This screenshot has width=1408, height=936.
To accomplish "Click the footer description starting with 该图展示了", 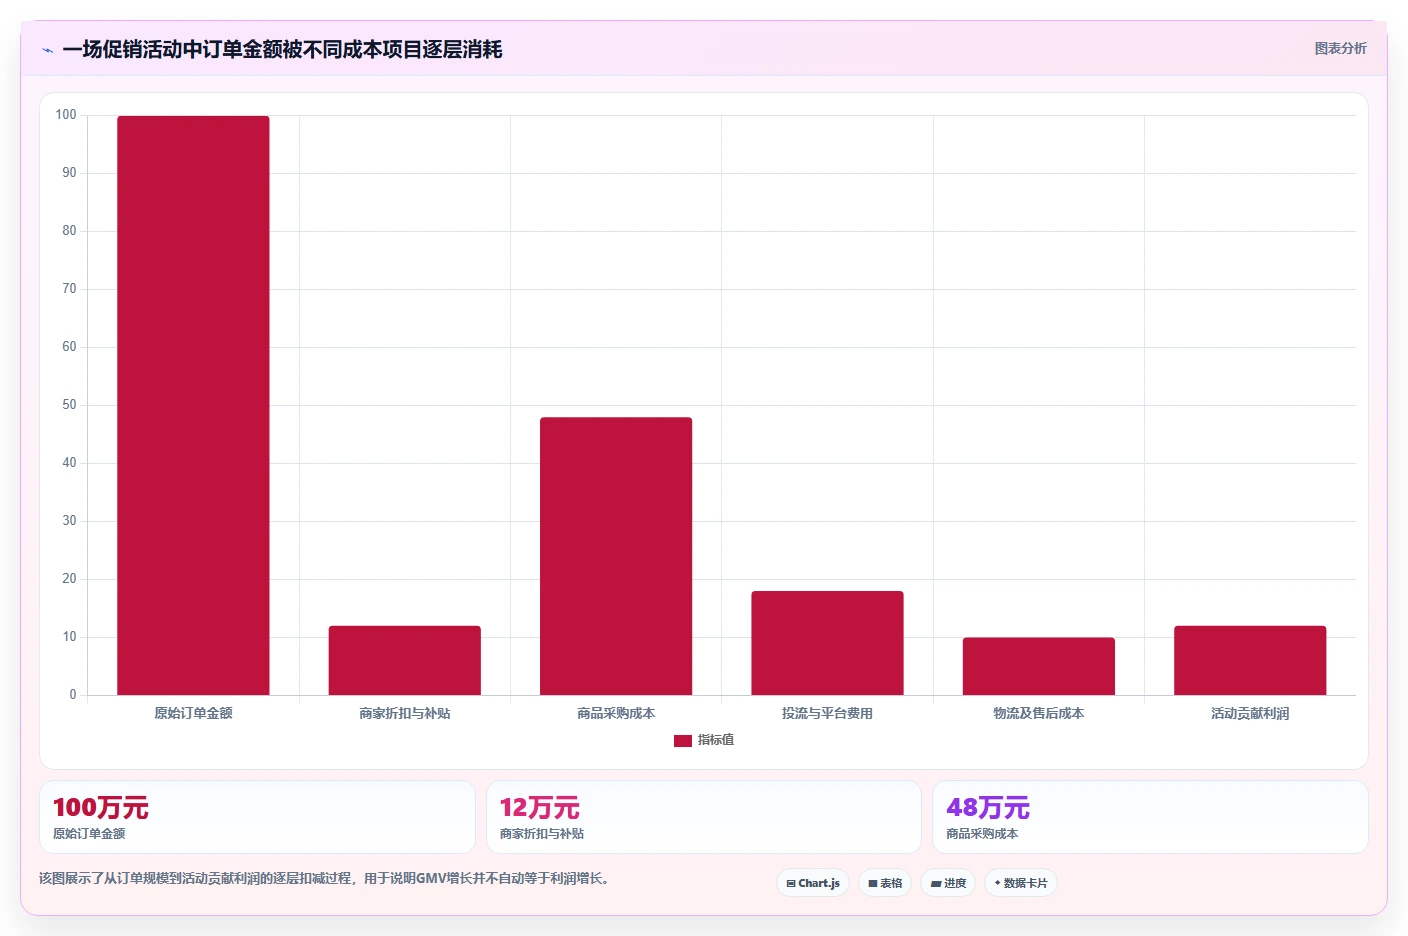I will click(x=324, y=878).
